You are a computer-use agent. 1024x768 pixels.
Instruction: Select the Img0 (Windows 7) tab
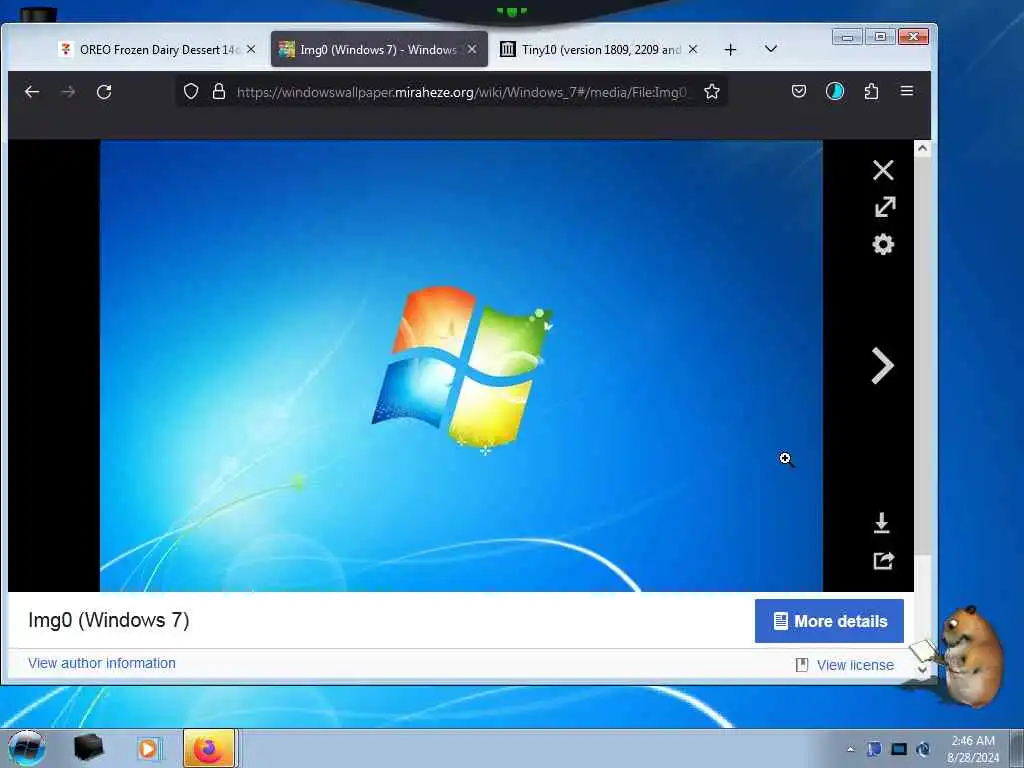point(379,50)
